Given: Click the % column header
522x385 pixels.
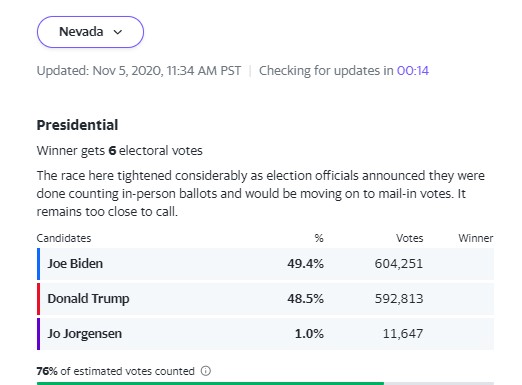Looking at the screenshot, I should pyautogui.click(x=319, y=238).
